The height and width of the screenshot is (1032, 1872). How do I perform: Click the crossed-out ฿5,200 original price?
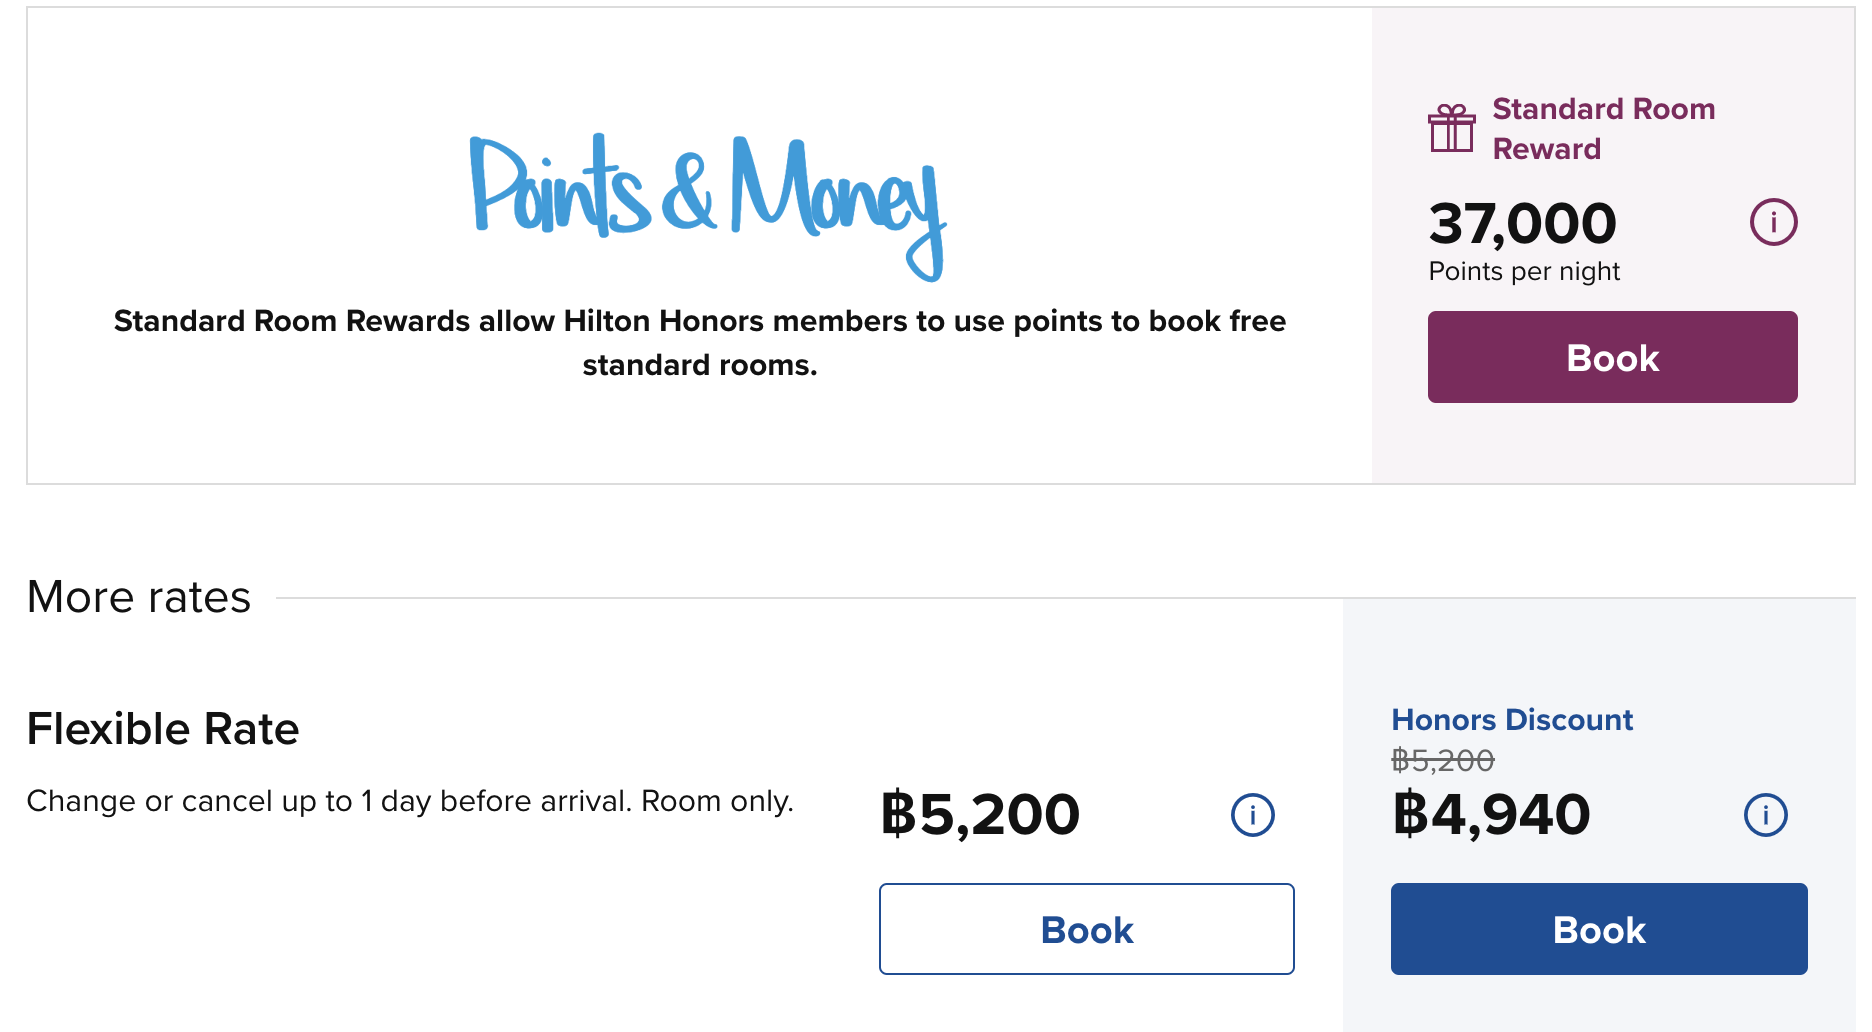(1443, 761)
